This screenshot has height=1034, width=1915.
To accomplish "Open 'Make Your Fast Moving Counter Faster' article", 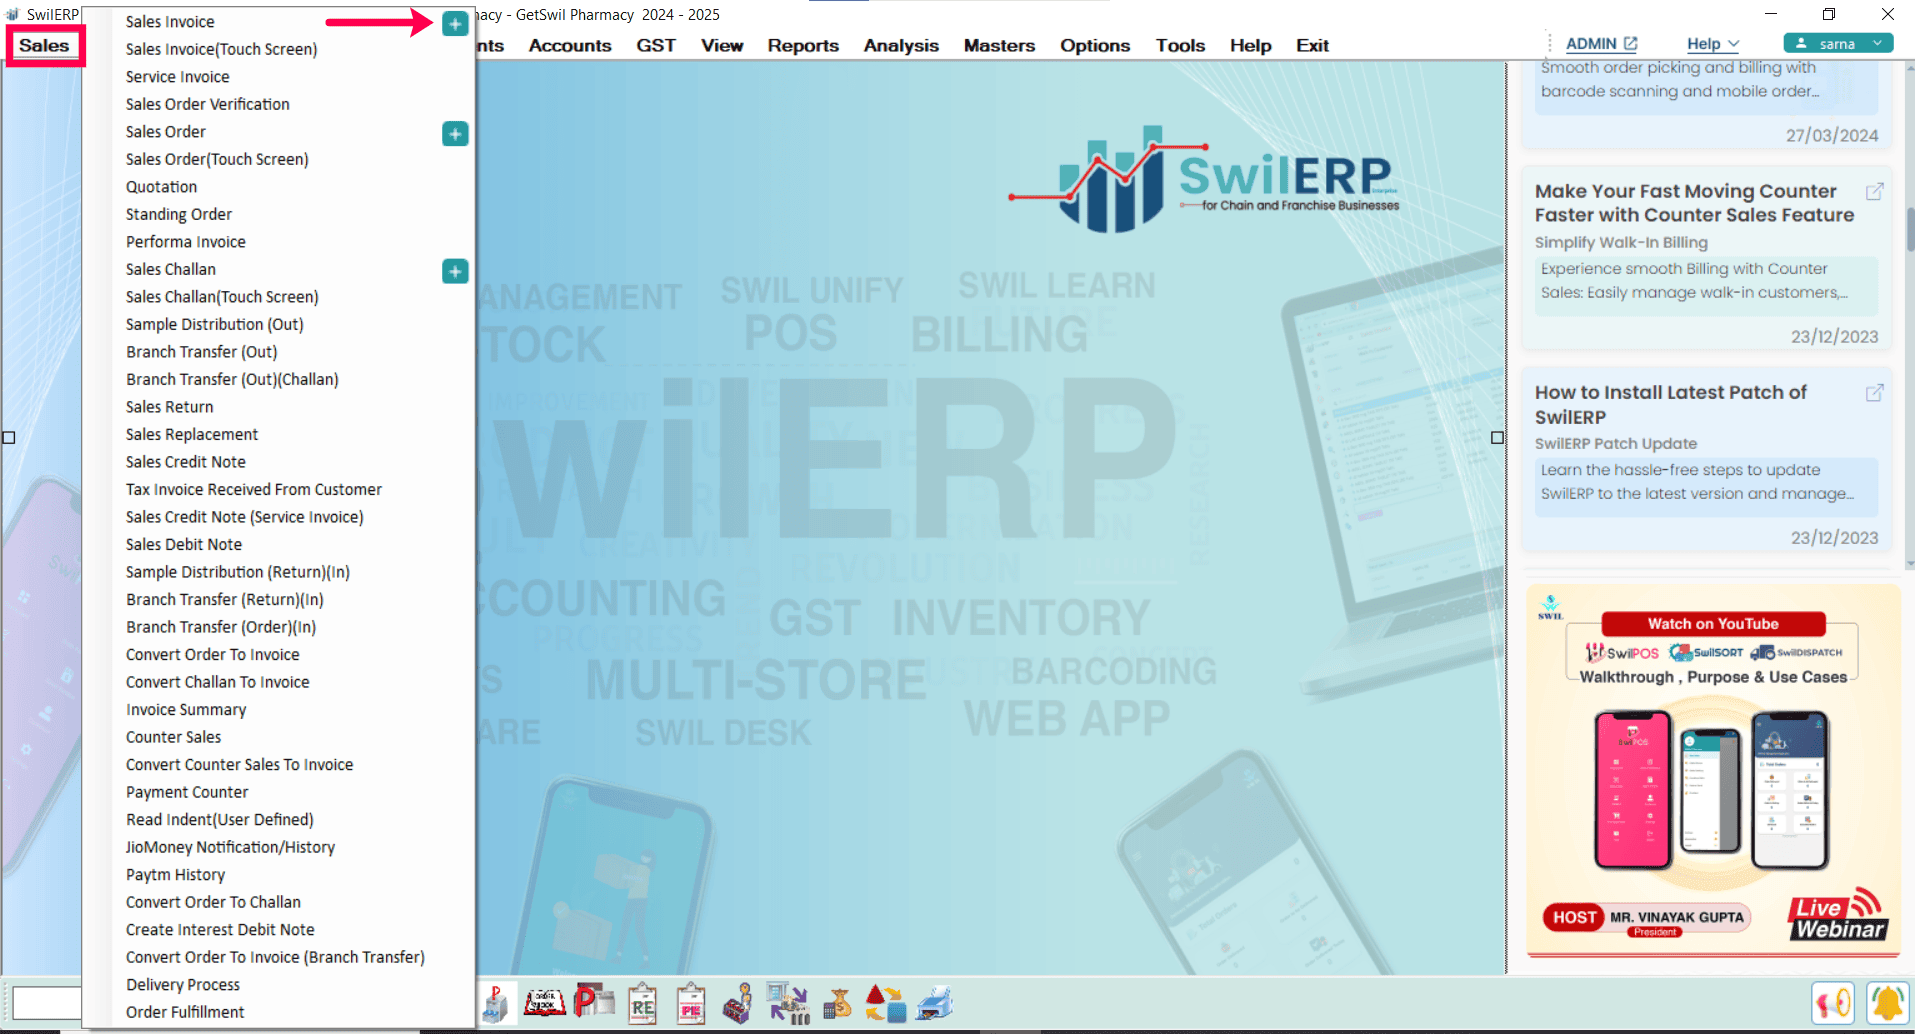I will pos(1694,203).
